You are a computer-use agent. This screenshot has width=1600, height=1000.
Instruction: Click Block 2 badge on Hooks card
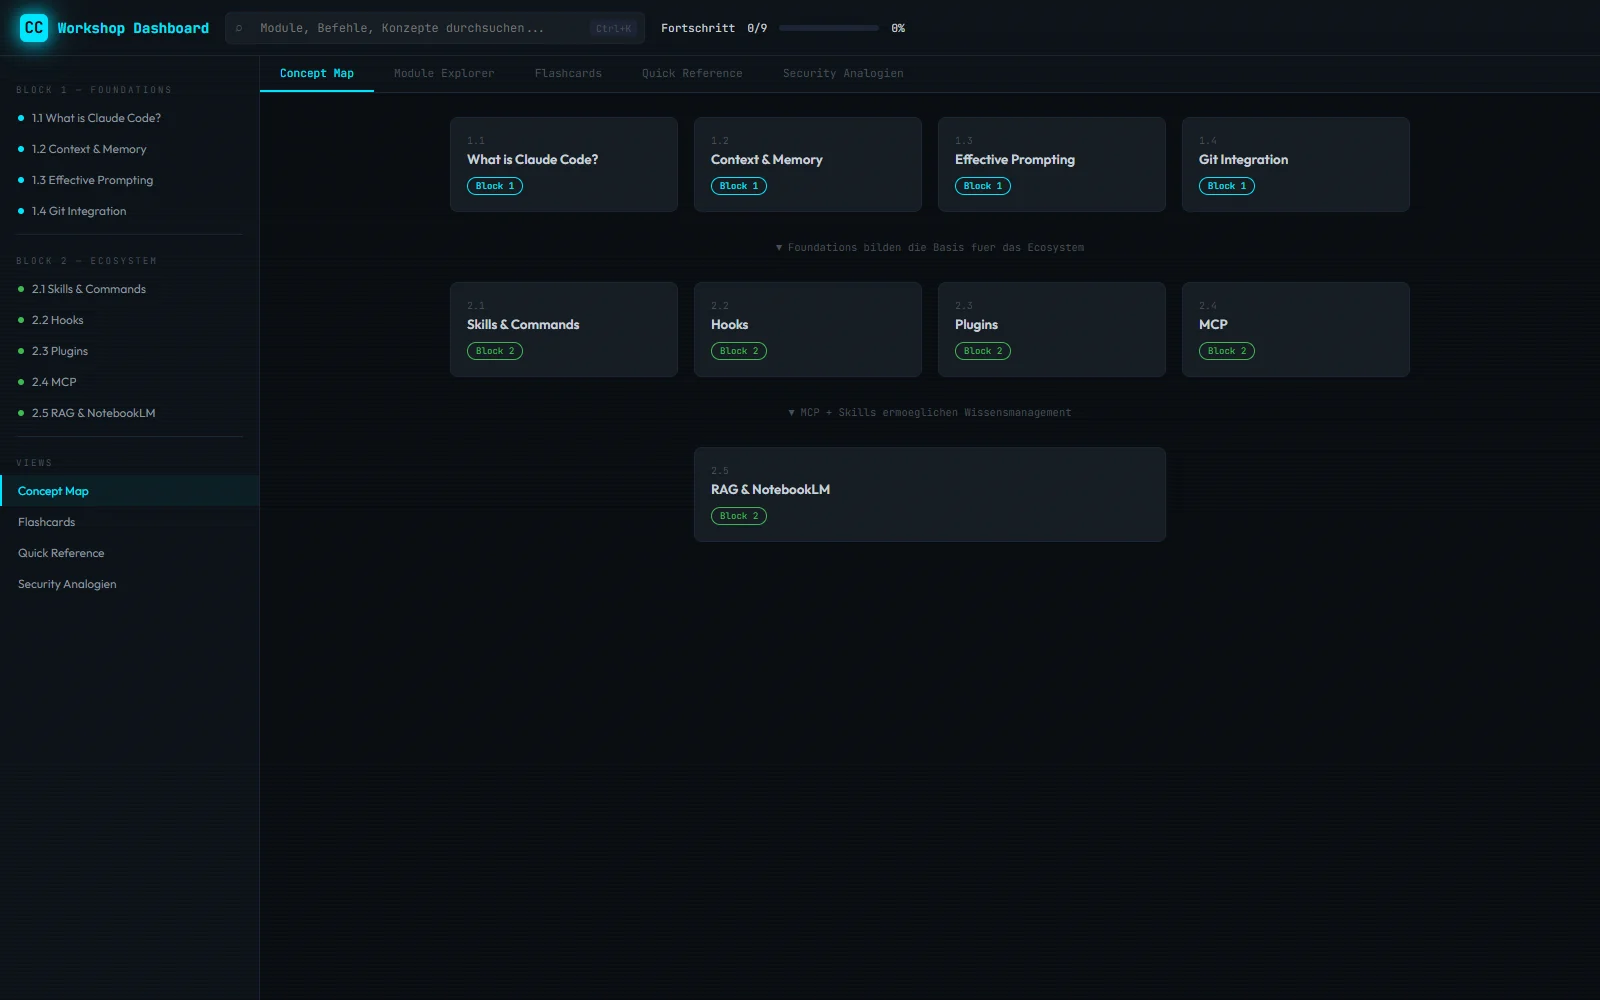[x=739, y=351]
